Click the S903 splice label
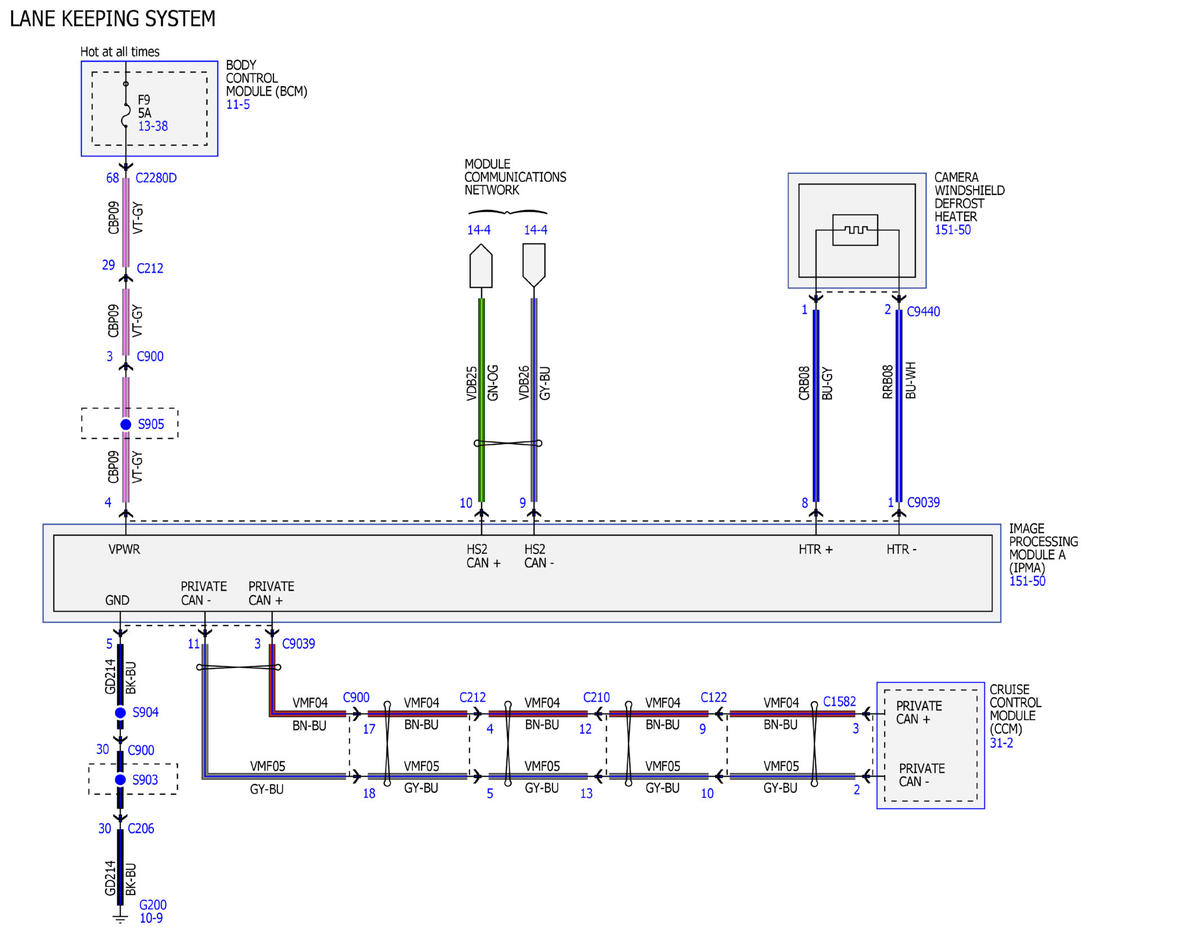Image resolution: width=1200 pixels, height=927 pixels. 146,779
